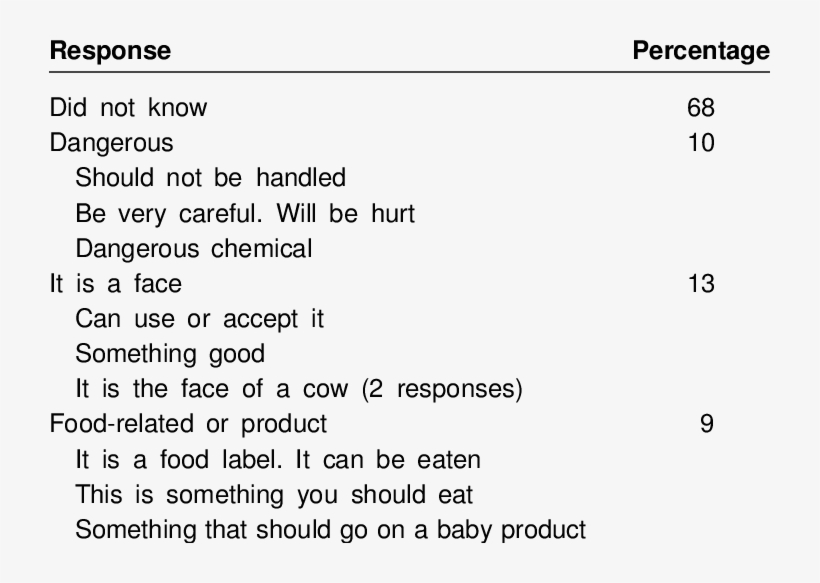Click the "Response" column header
Screen dimensions: 820x583
click(x=110, y=50)
